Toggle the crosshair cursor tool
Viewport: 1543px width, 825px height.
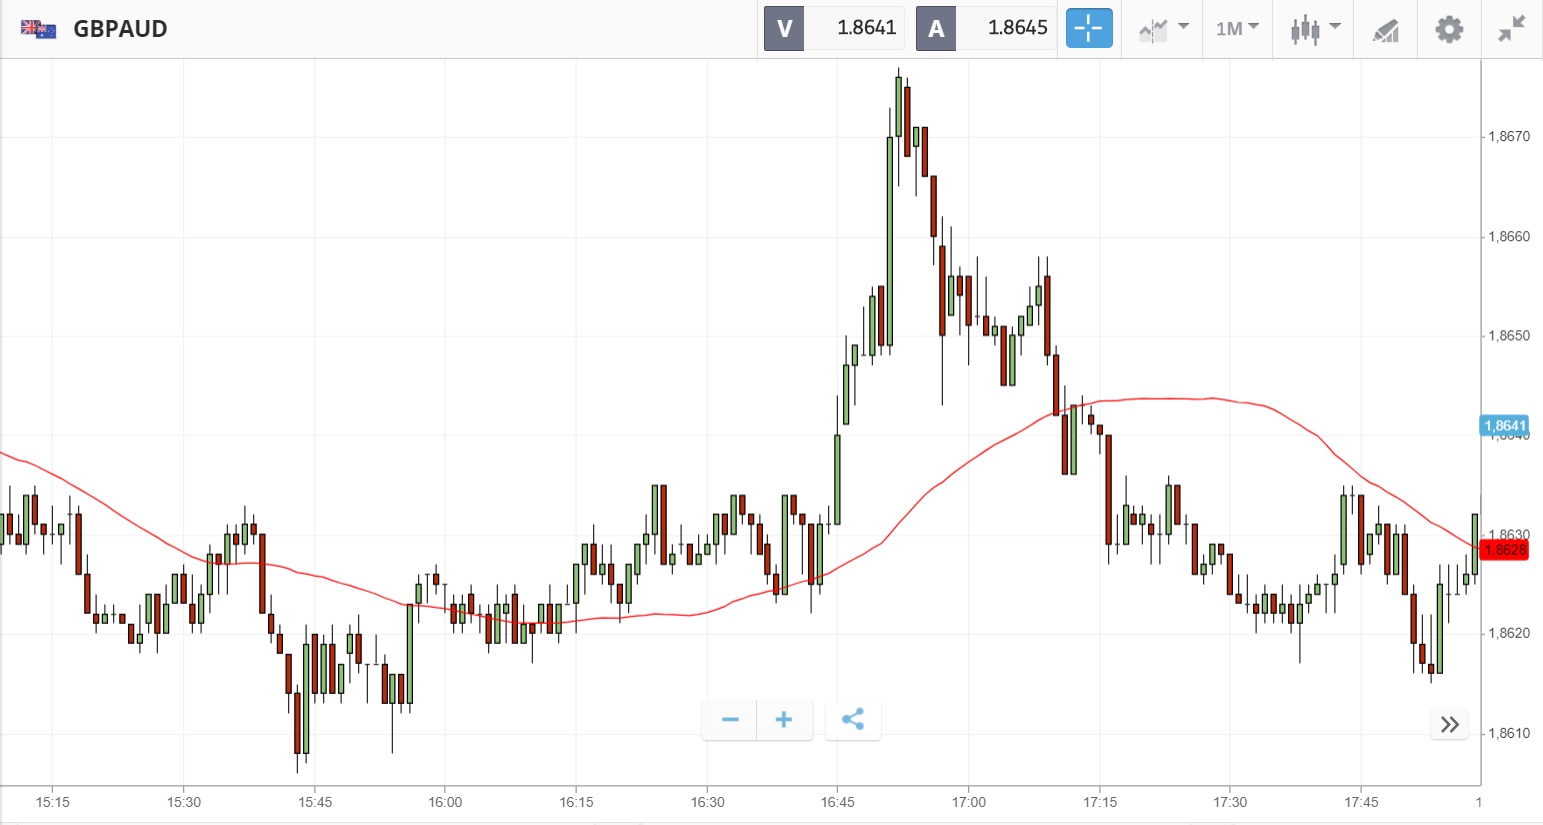tap(1088, 28)
